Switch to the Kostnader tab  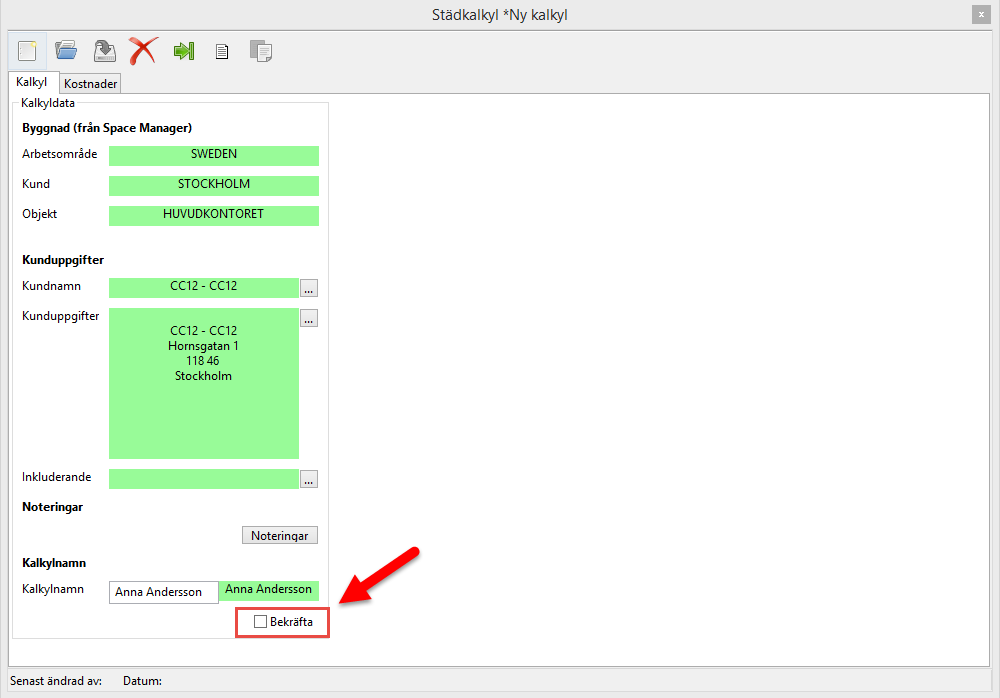[x=91, y=84]
